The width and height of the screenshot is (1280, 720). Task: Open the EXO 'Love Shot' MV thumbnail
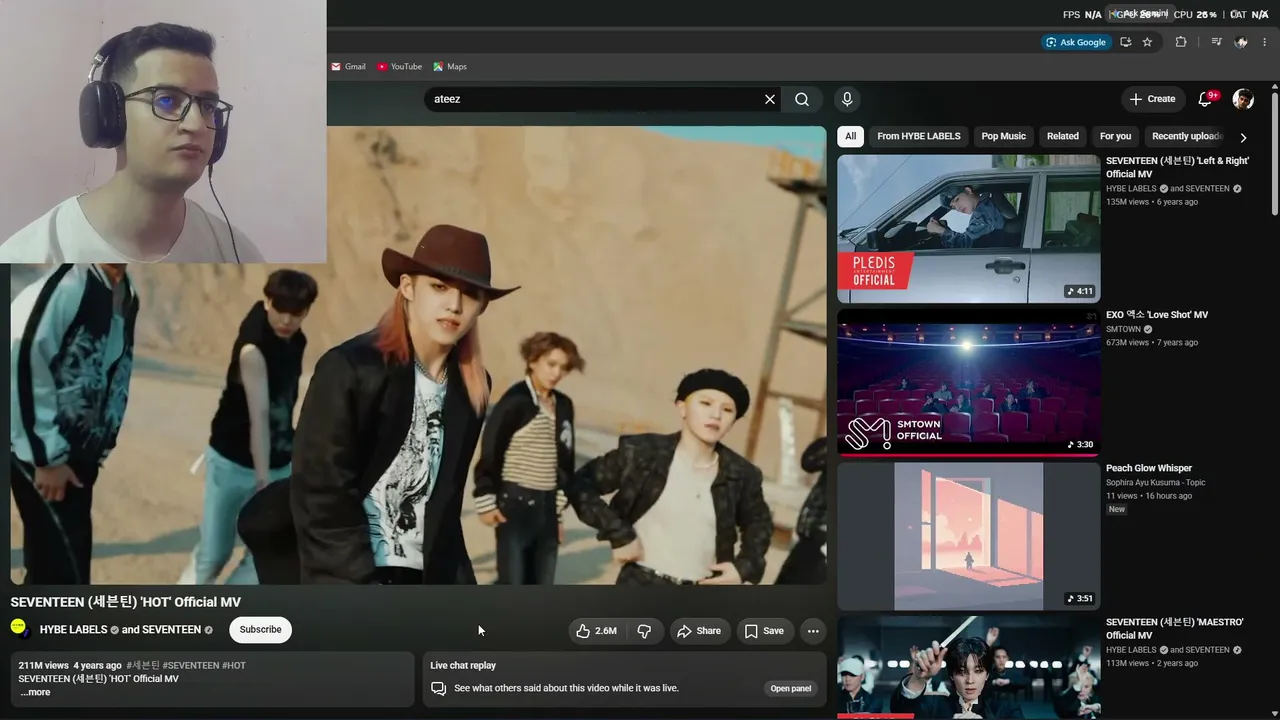[968, 382]
